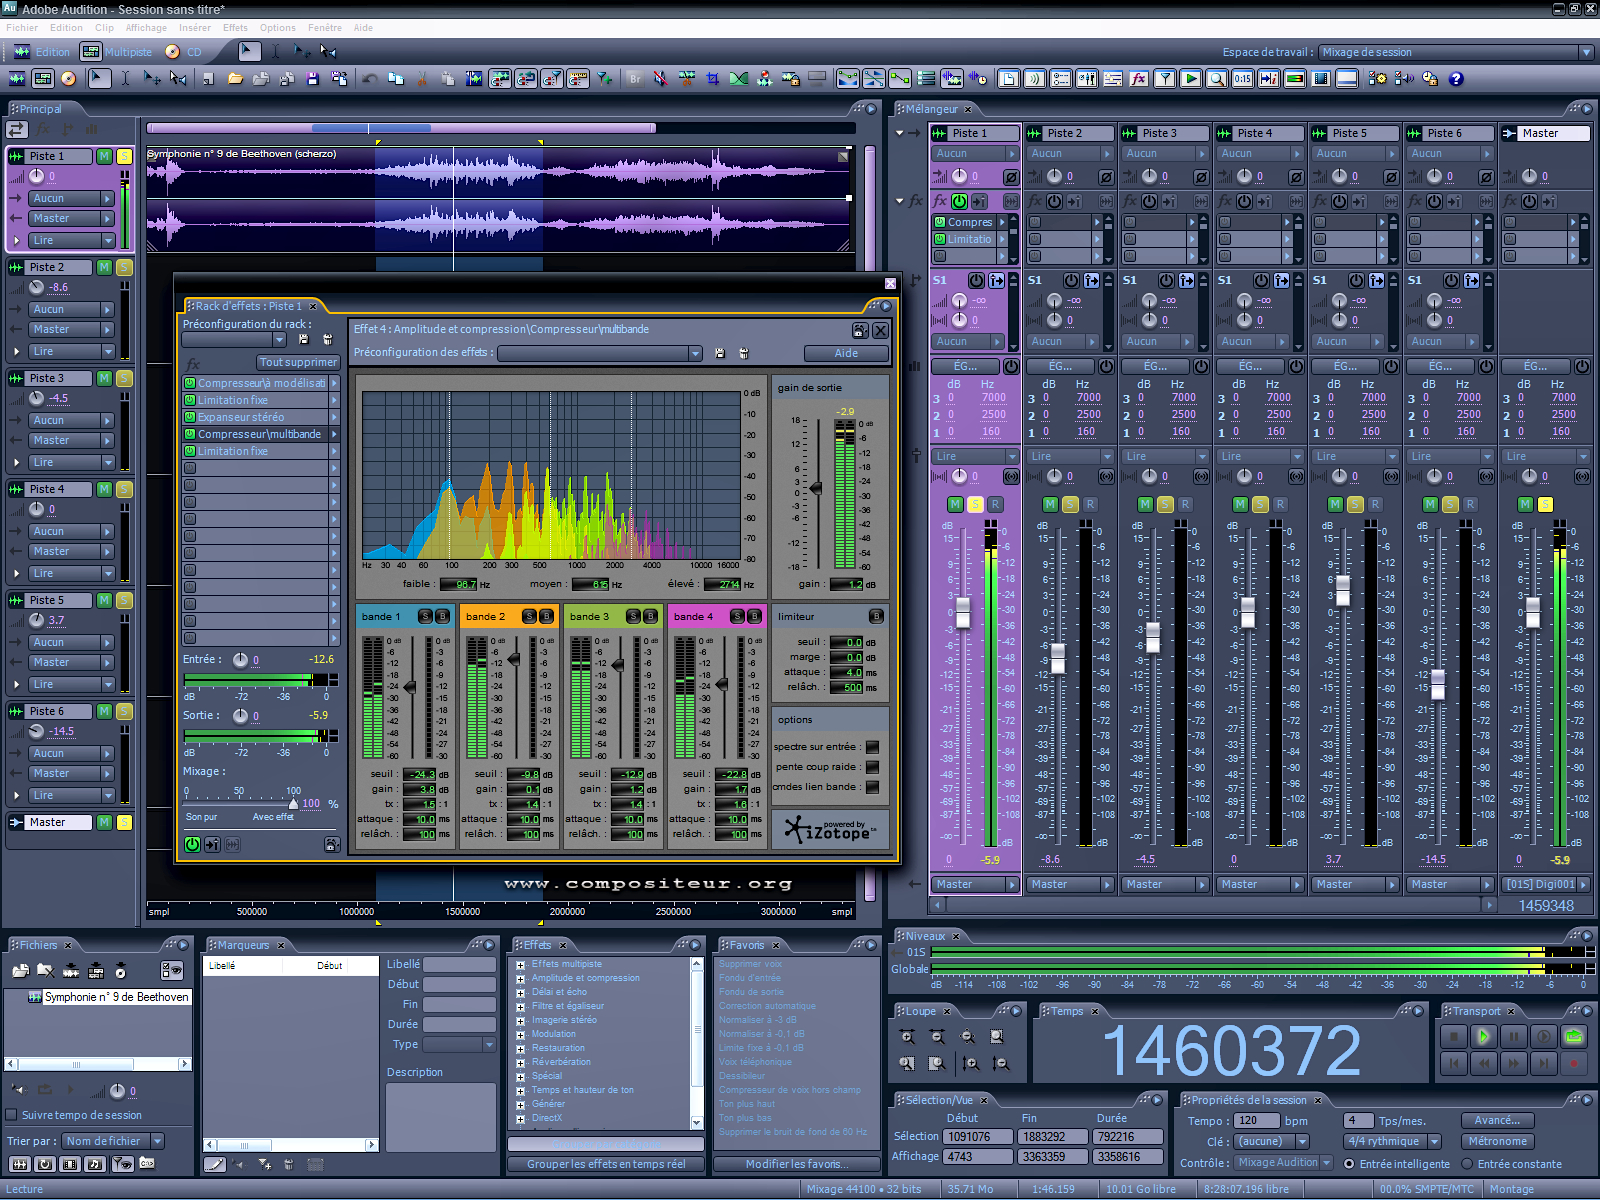Image resolution: width=1600 pixels, height=1200 pixels.
Task: Click the Tempo field showing 120
Action: [1256, 1121]
